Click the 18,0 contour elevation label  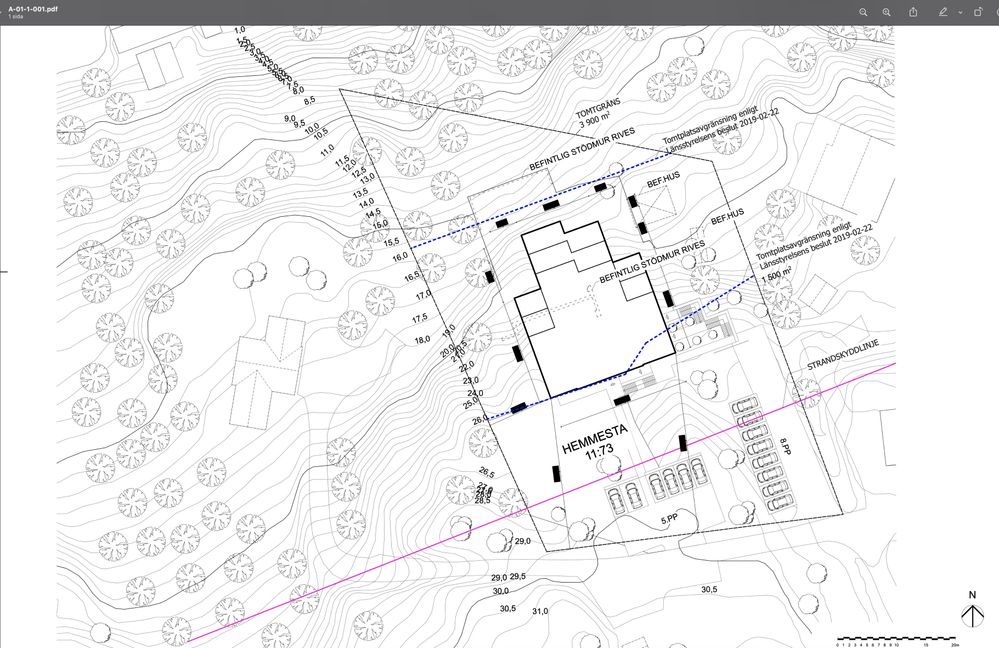(x=422, y=340)
